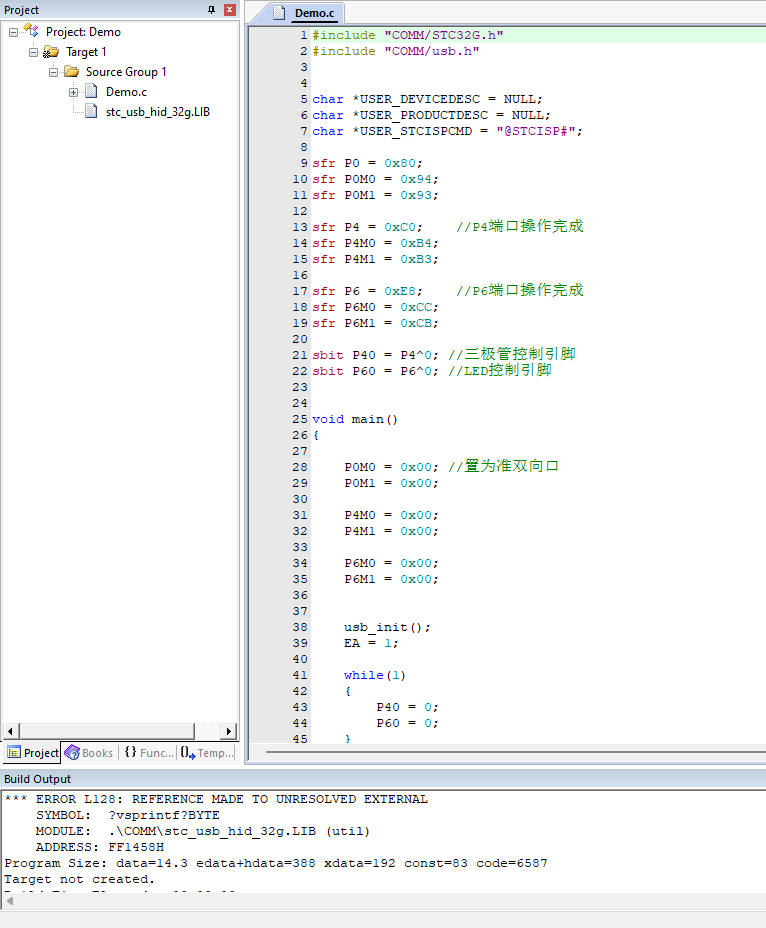The image size is (766, 928).
Task: Click the P4端口操作完成 comment
Action: pos(520,227)
